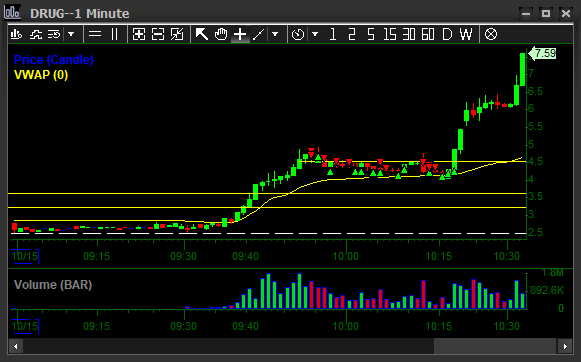Screen dimensions: 581x362
Task: Switch to Daily (D) interval
Action: (x=447, y=34)
